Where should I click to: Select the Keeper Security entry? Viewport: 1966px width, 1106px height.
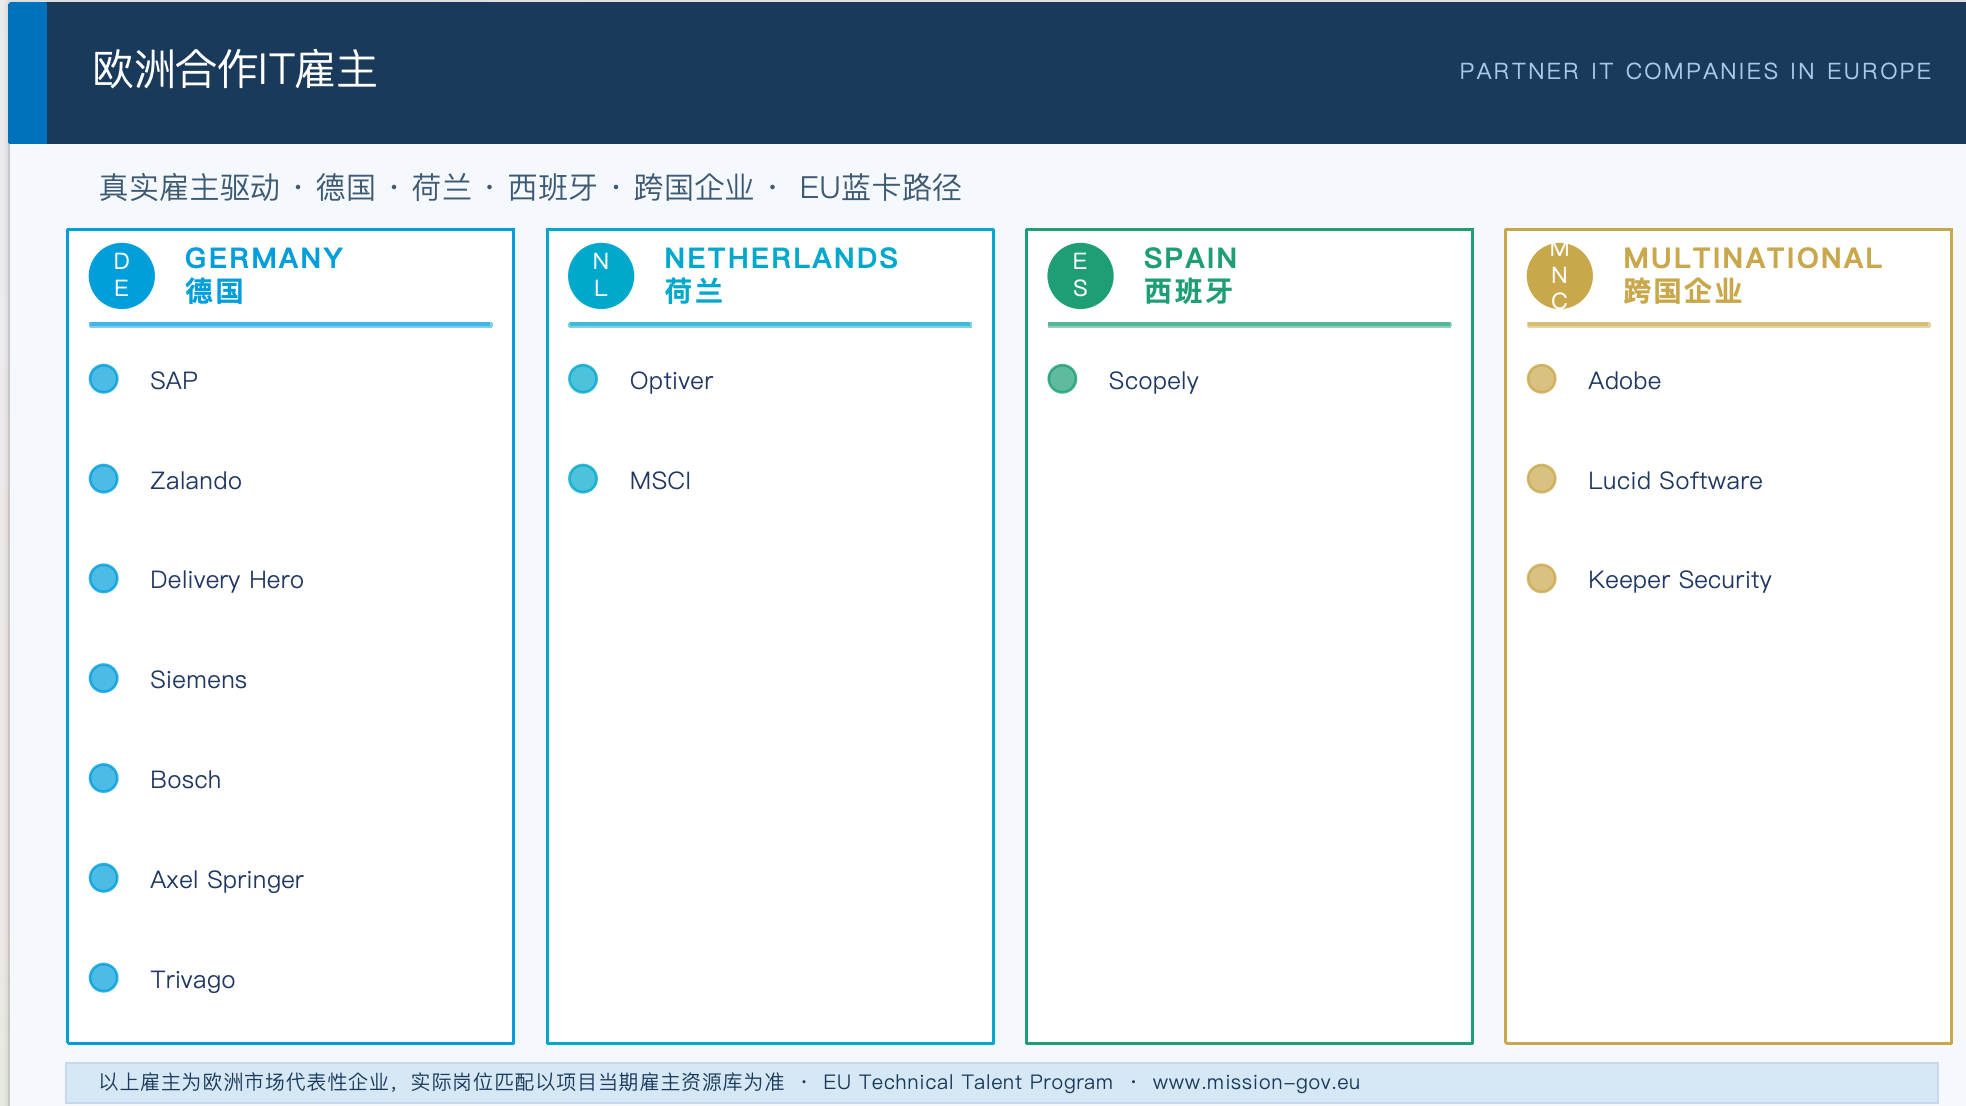[x=1680, y=581]
